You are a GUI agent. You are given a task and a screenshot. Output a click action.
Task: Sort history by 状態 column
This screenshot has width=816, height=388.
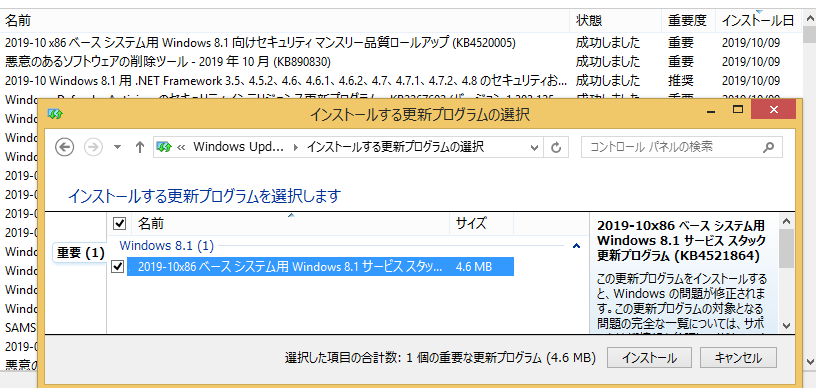[x=616, y=21]
